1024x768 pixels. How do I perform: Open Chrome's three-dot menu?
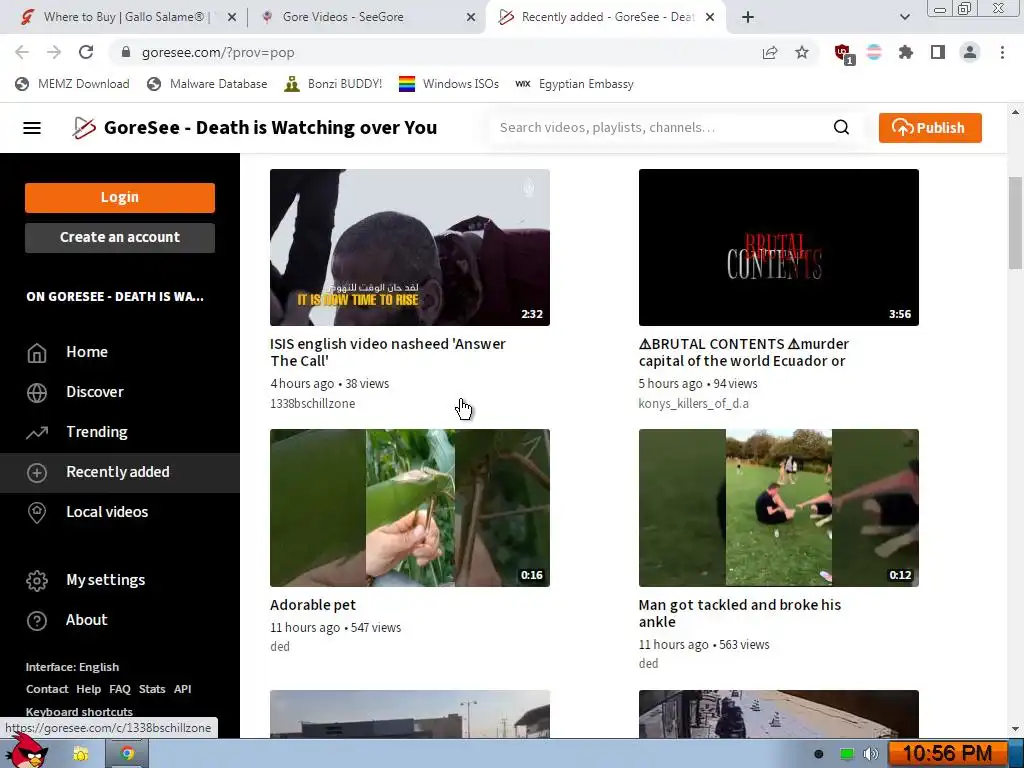point(1002,52)
